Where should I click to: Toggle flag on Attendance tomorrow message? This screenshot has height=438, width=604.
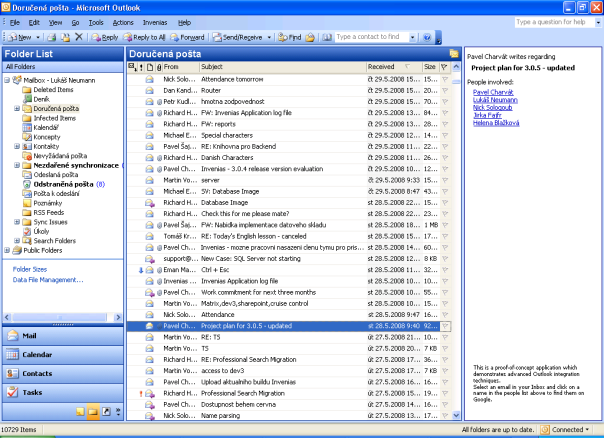pyautogui.click(x=445, y=79)
